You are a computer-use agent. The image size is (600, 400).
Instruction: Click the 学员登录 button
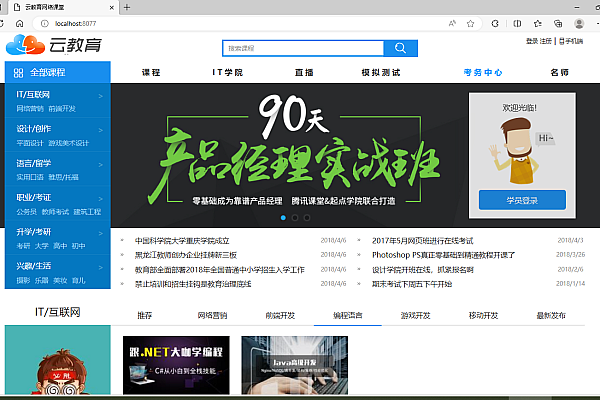[522, 200]
